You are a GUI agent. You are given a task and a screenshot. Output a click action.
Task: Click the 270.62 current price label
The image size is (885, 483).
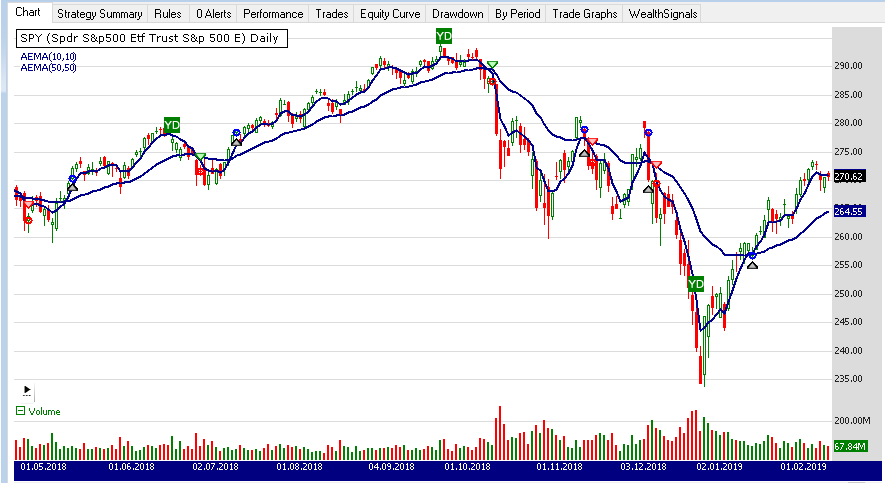pos(848,177)
